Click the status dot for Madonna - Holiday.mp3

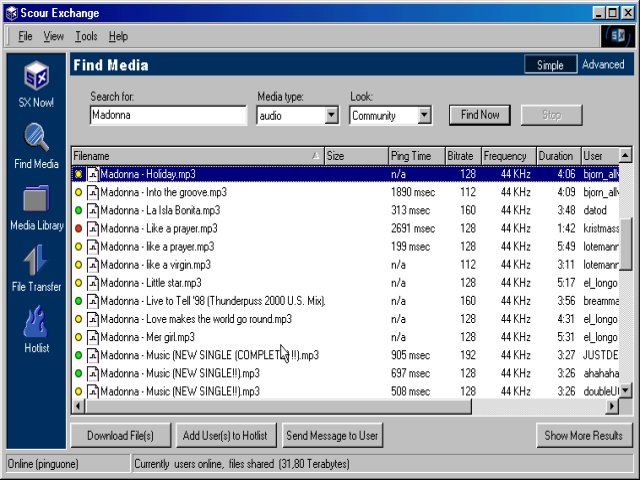(x=78, y=174)
